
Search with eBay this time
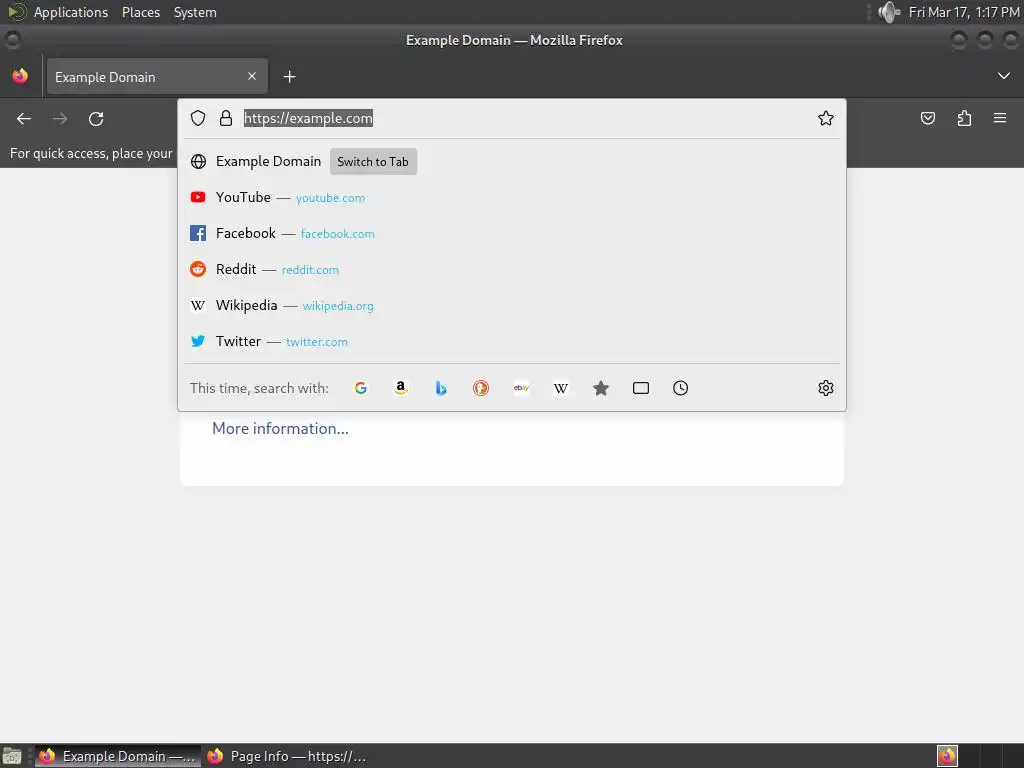click(x=521, y=388)
